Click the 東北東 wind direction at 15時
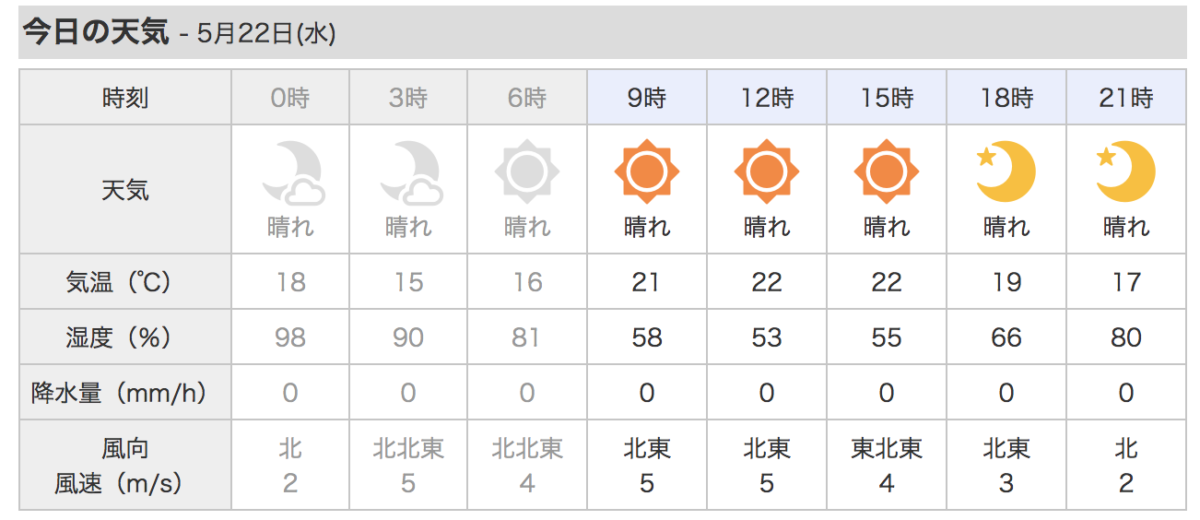 pyautogui.click(x=886, y=449)
